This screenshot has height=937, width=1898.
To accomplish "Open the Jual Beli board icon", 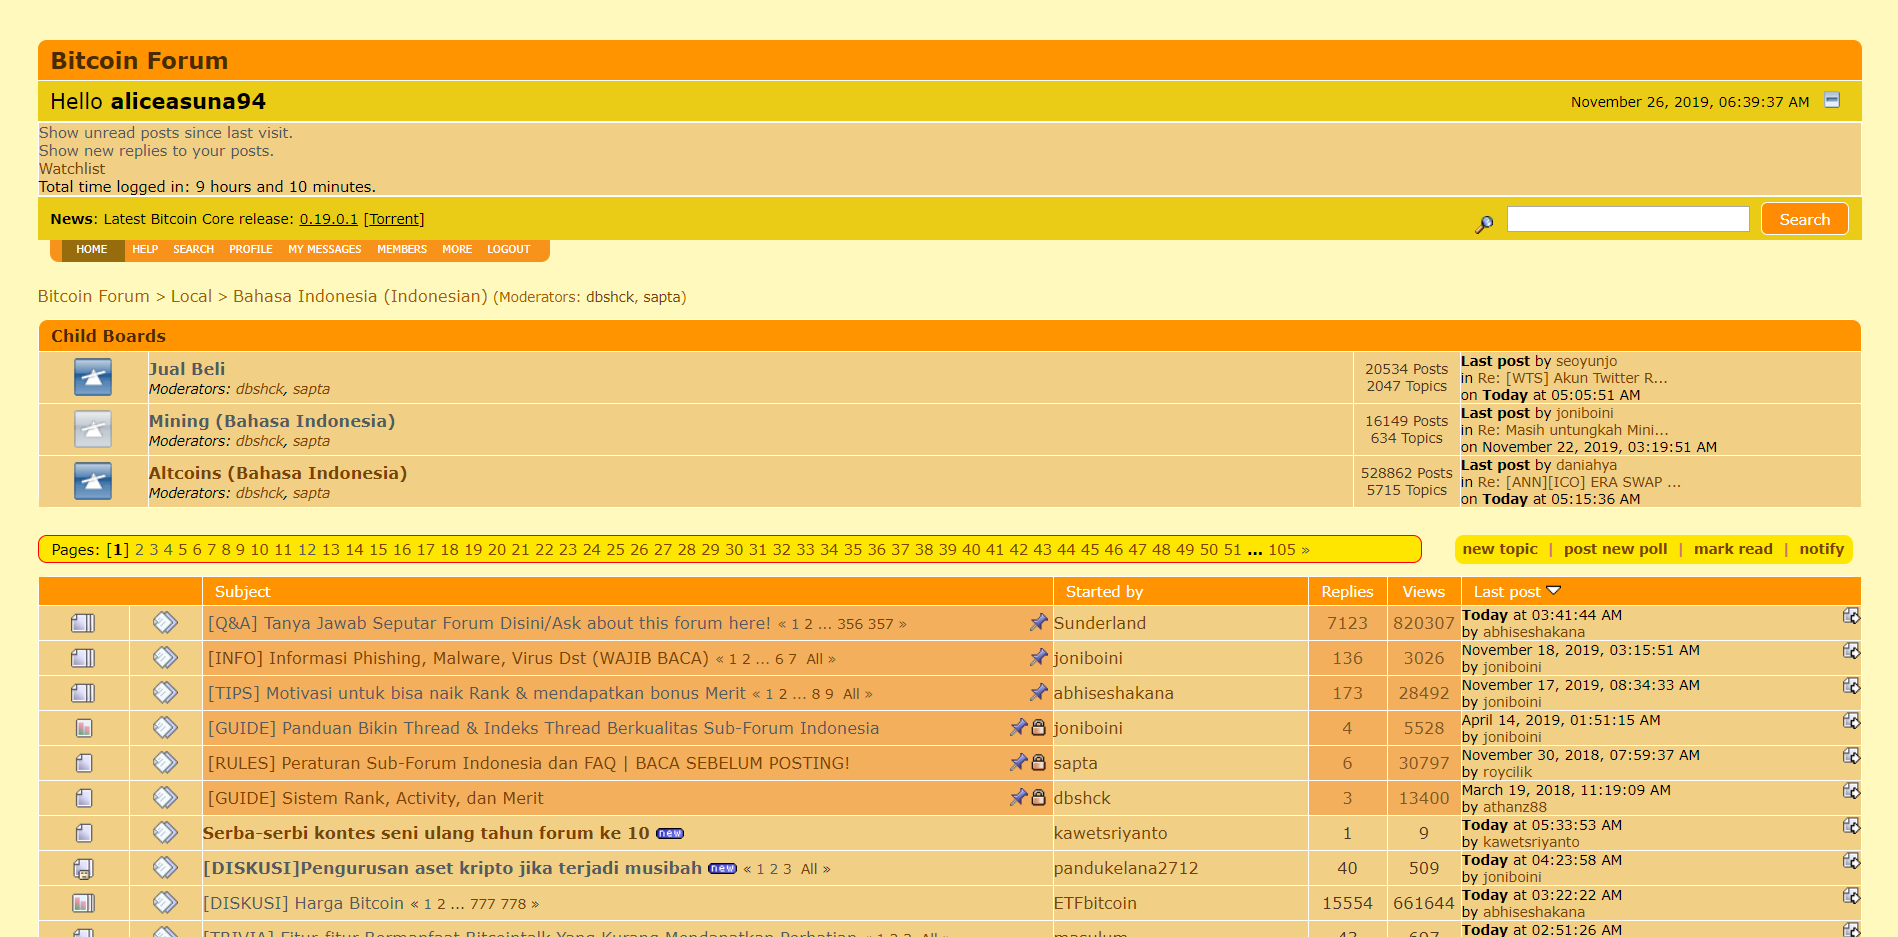I will (93, 377).
